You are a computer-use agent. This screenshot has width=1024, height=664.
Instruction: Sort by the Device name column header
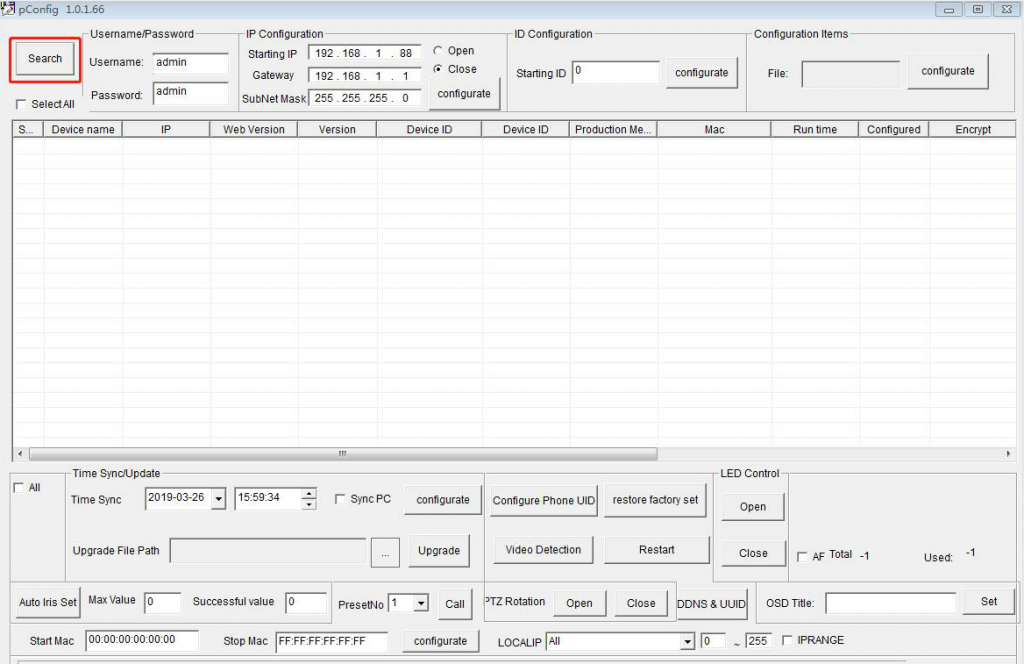pos(83,129)
